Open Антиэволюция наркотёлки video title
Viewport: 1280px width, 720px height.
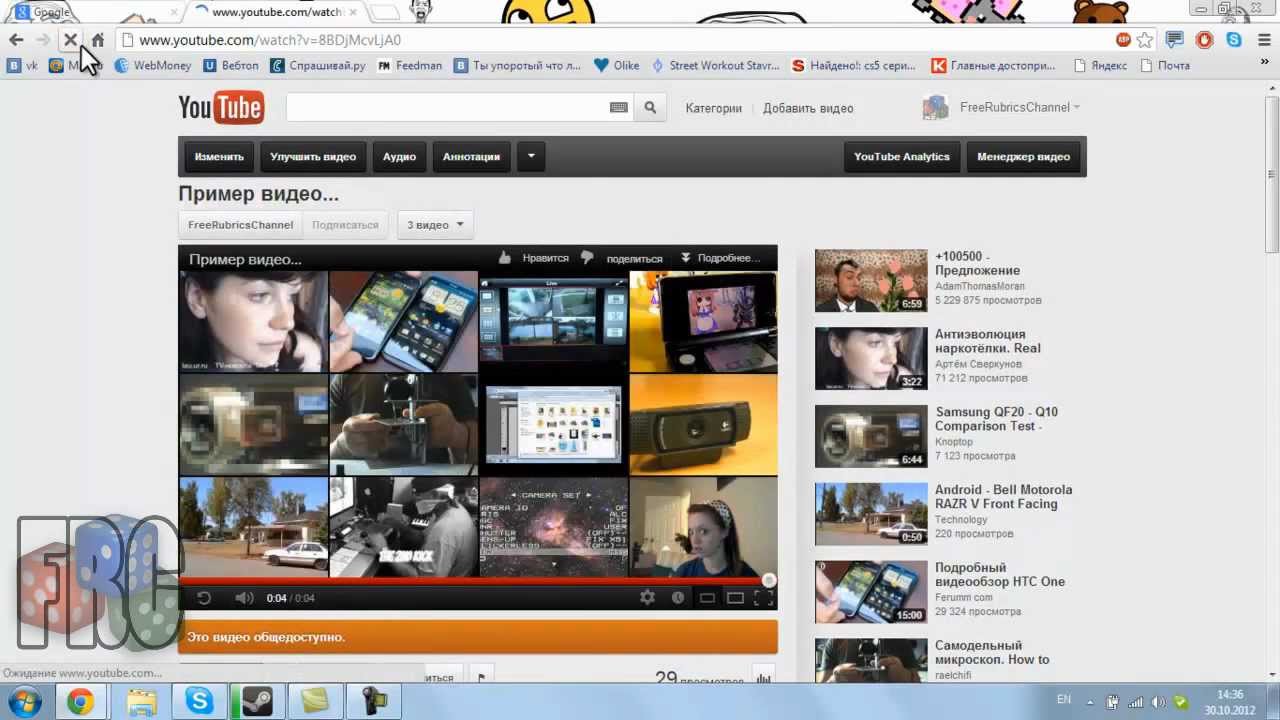(x=988, y=341)
